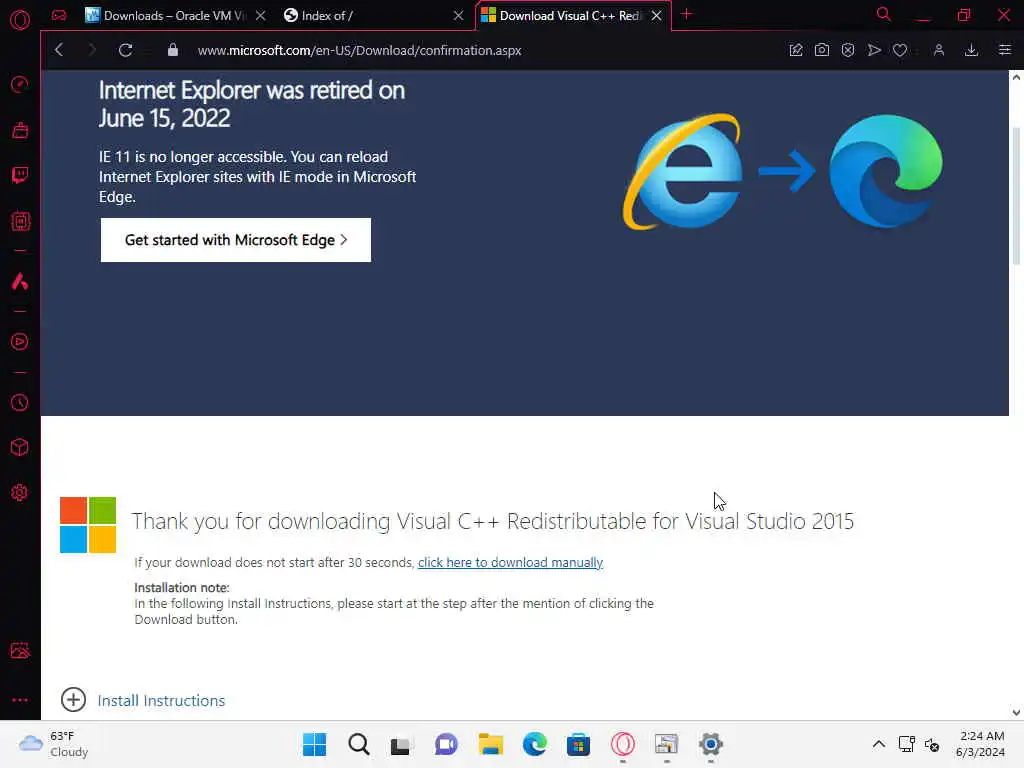This screenshot has width=1024, height=768.
Task: Expand Install Instructions plus circle
Action: click(x=73, y=699)
